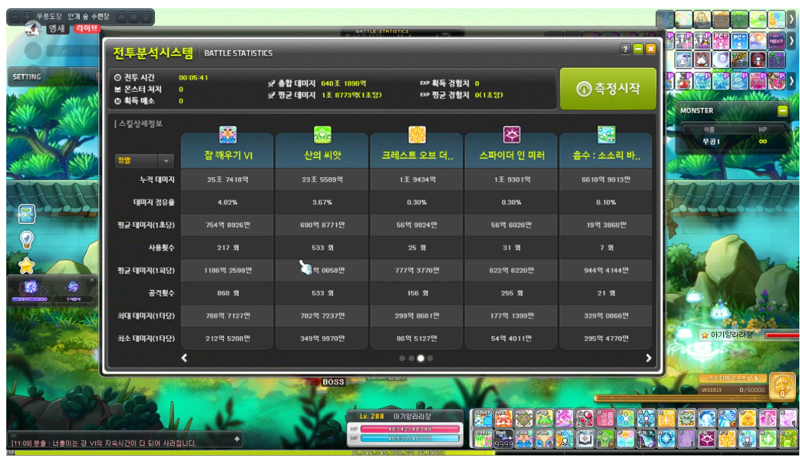Expand chat window with plus button
Viewport: 800px width, 466px height.
pyautogui.click(x=237, y=438)
